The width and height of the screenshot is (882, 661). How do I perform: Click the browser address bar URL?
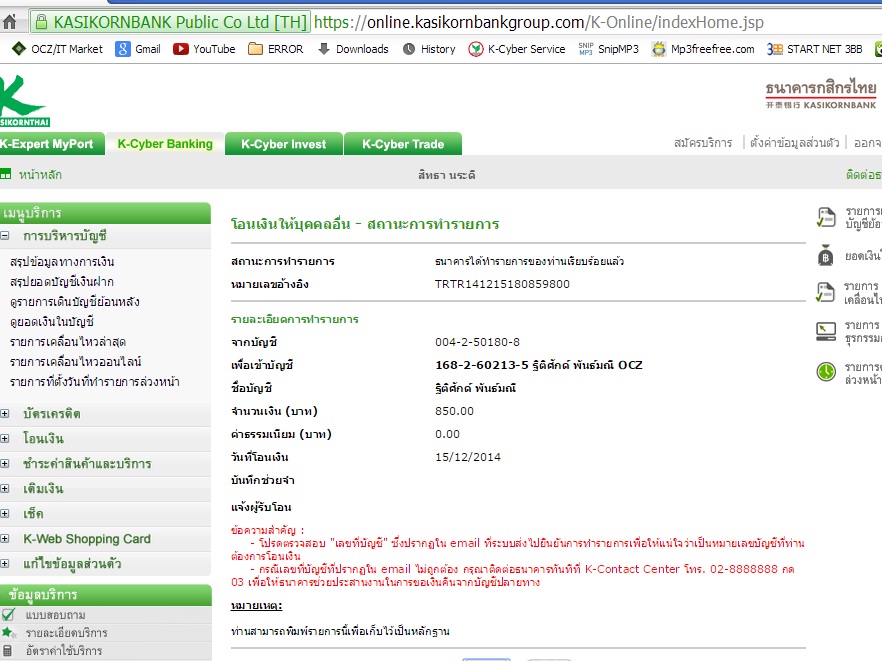[538, 23]
